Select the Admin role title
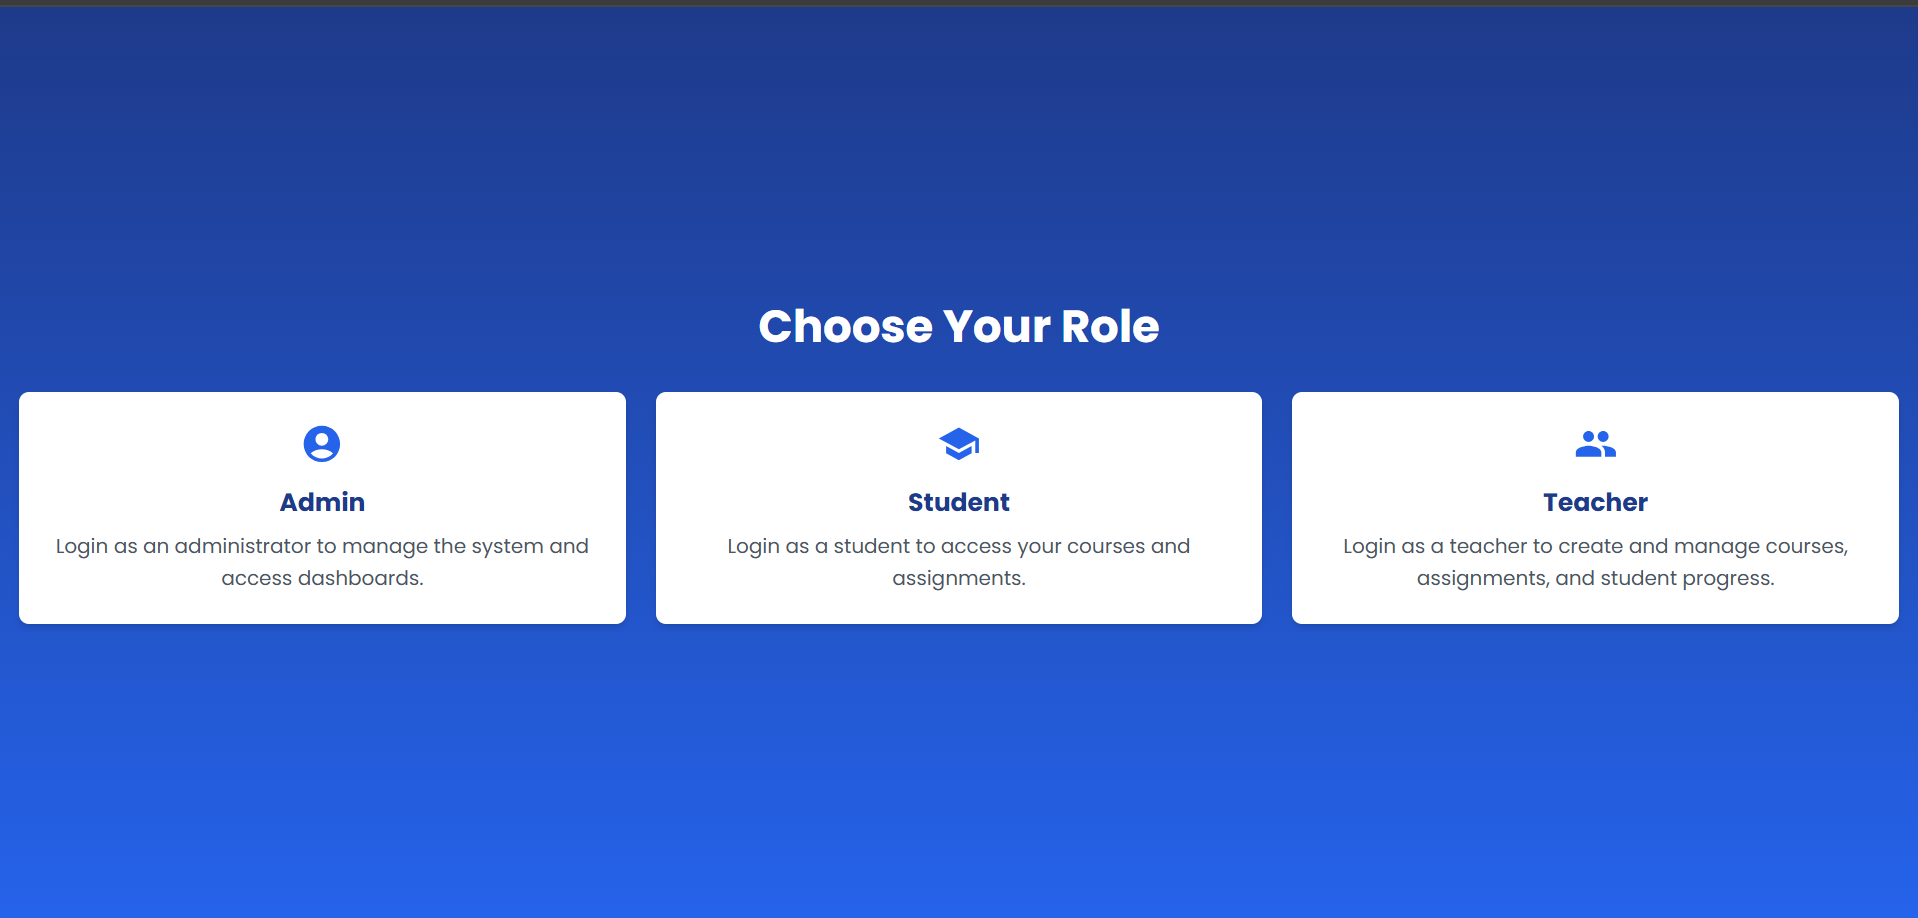 (x=322, y=502)
